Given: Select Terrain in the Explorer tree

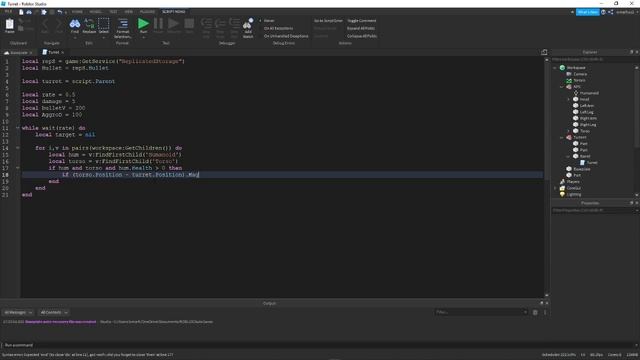Looking at the screenshot, I should (579, 80).
